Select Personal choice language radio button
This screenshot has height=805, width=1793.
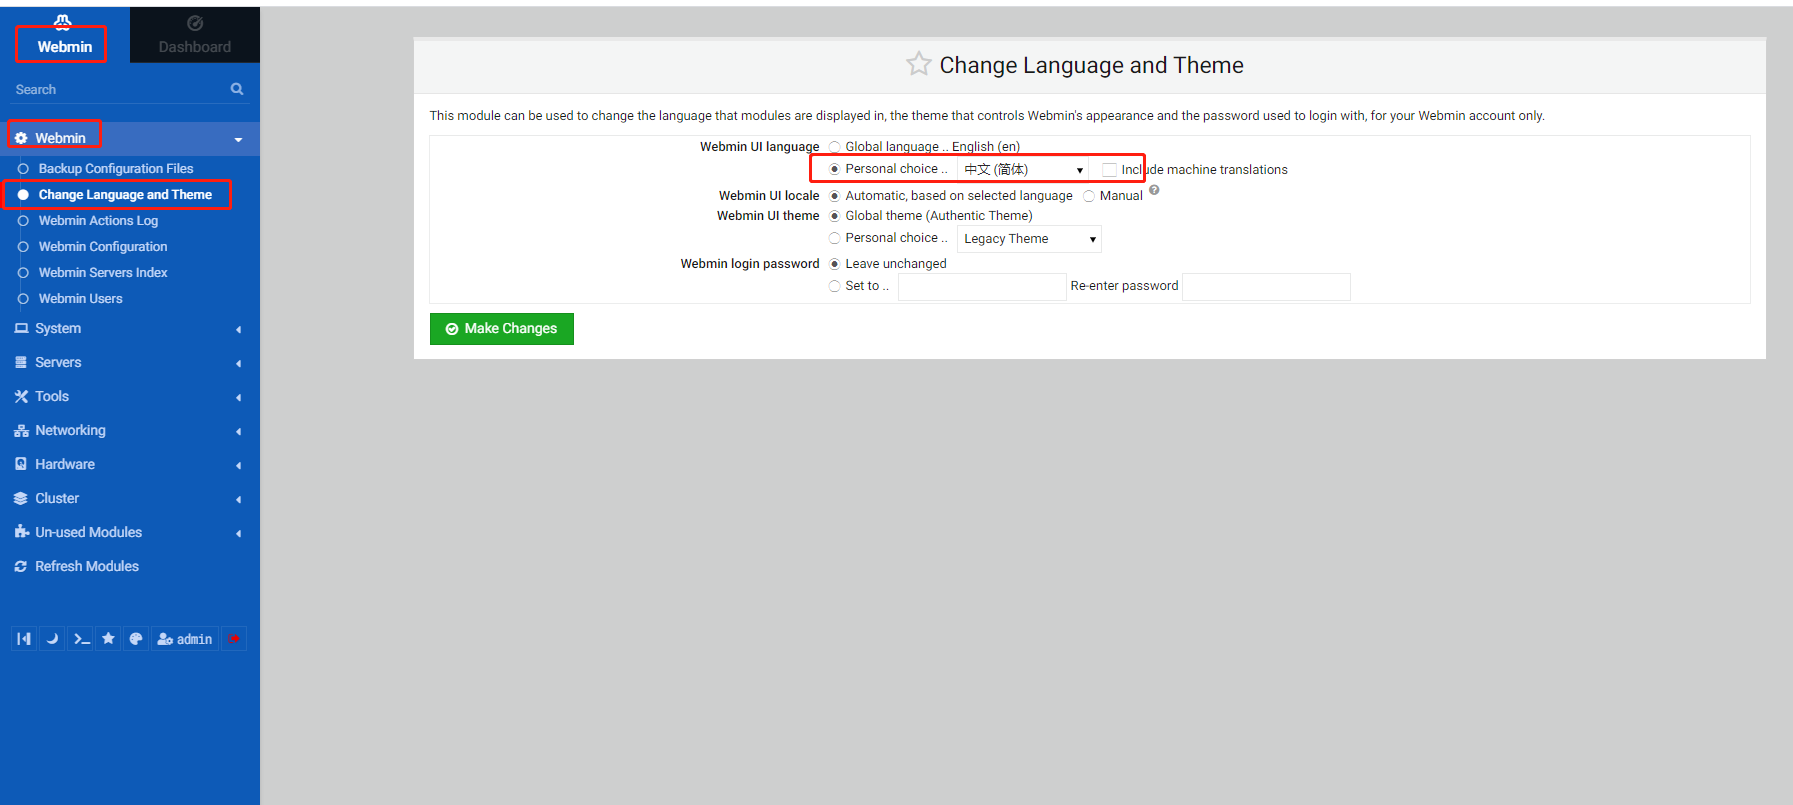[834, 169]
